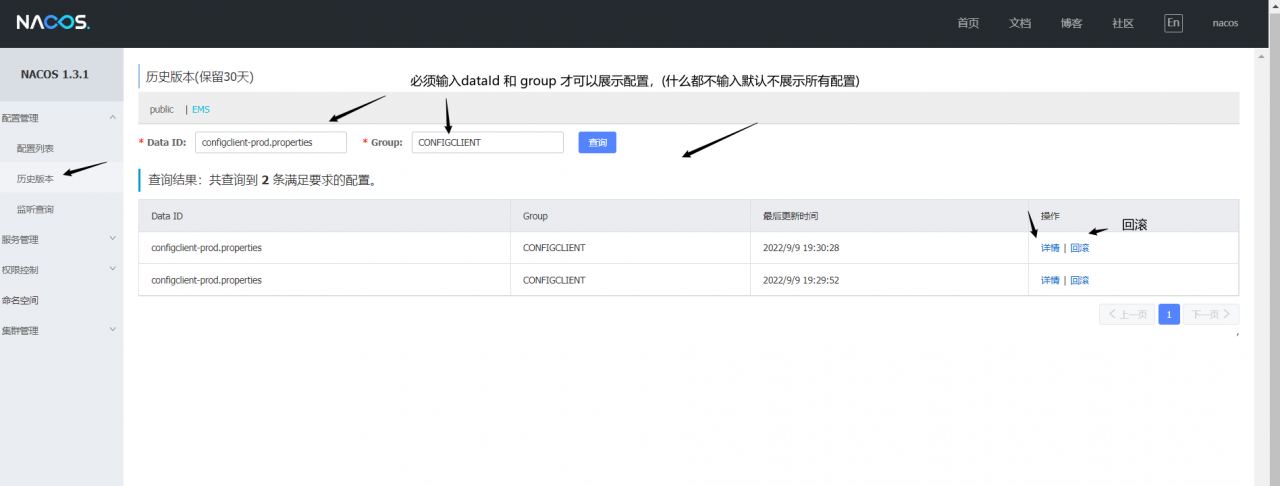The height and width of the screenshot is (486, 1280).
Task: Click 回滚 for the 19:30:28 record
Action: (1080, 248)
